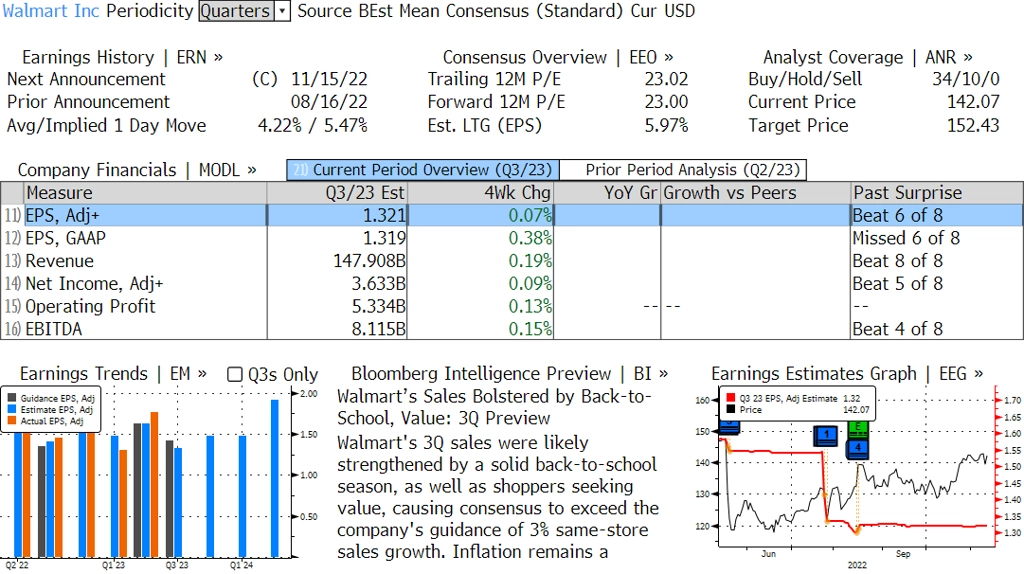The image size is (1024, 574).
Task: Click 'Beat 8 of 8' surprise cell
Action: pos(897,261)
